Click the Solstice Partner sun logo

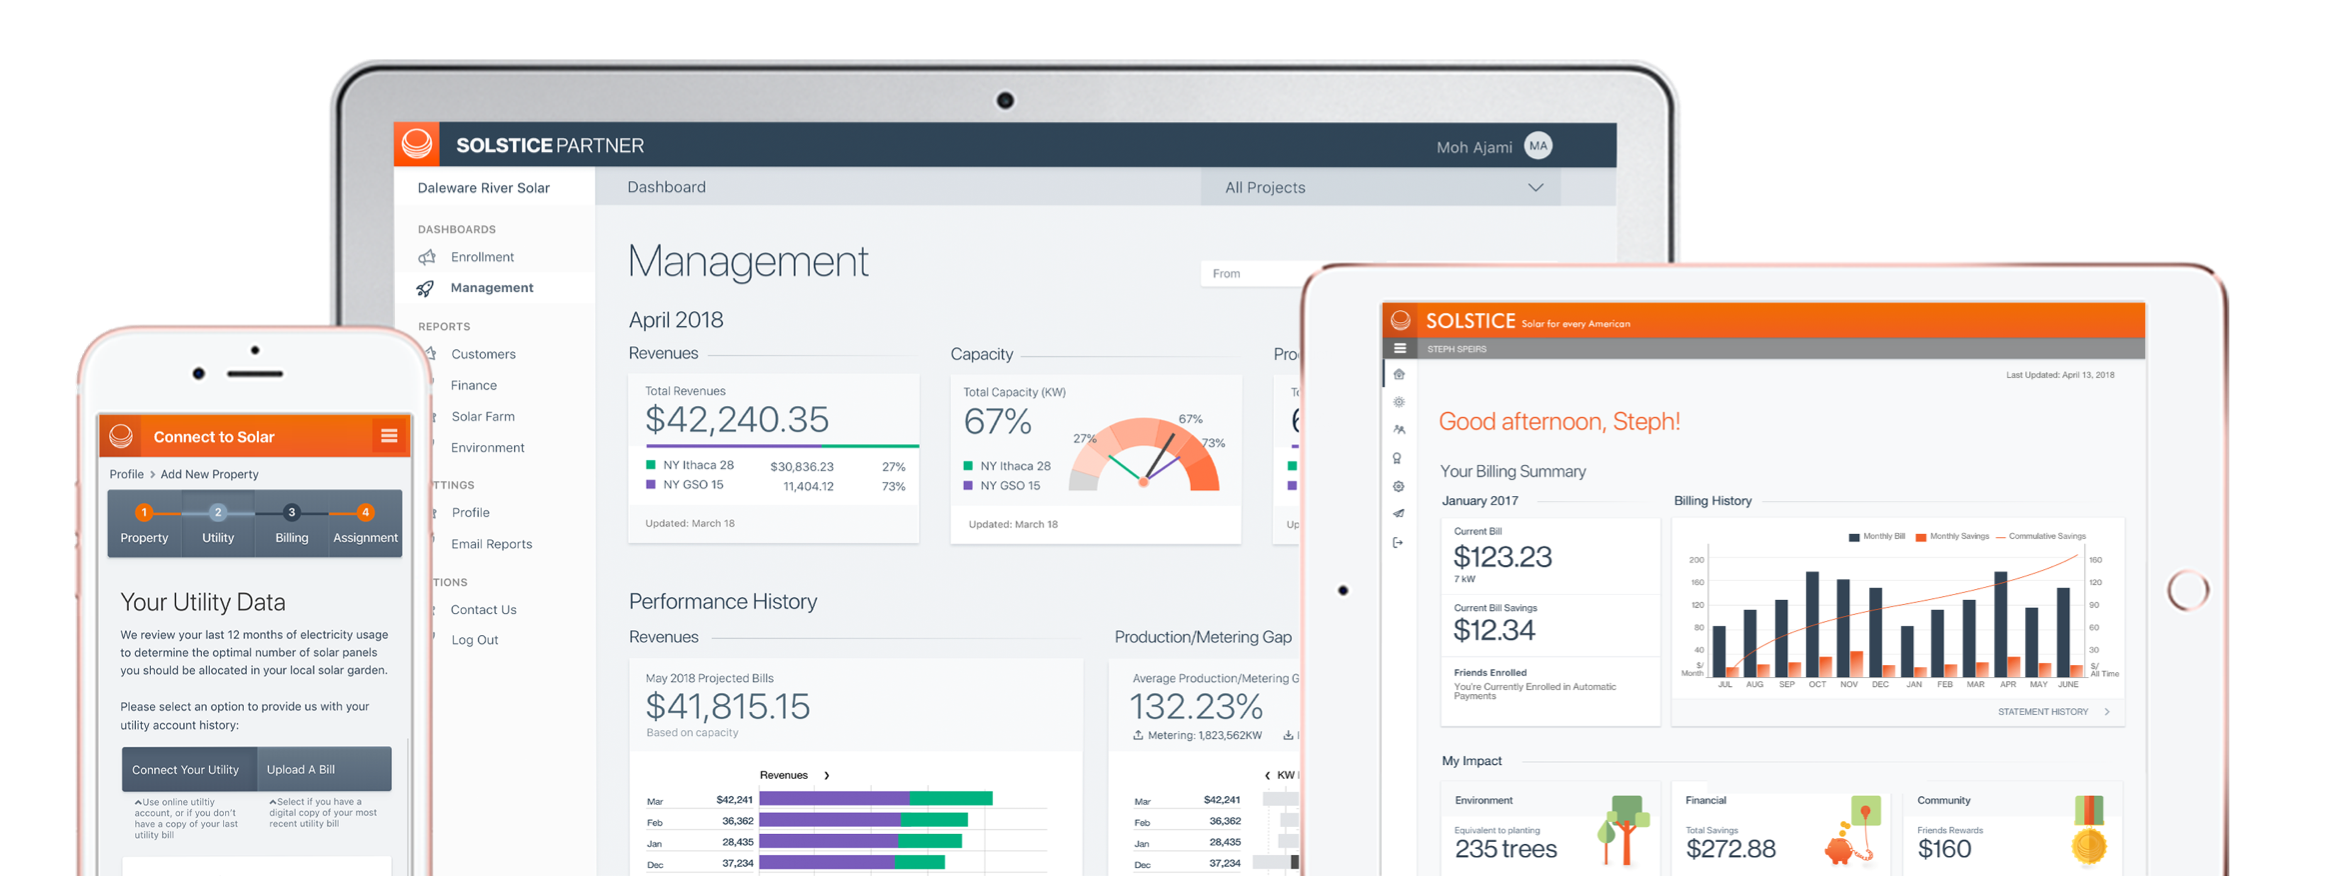click(417, 145)
